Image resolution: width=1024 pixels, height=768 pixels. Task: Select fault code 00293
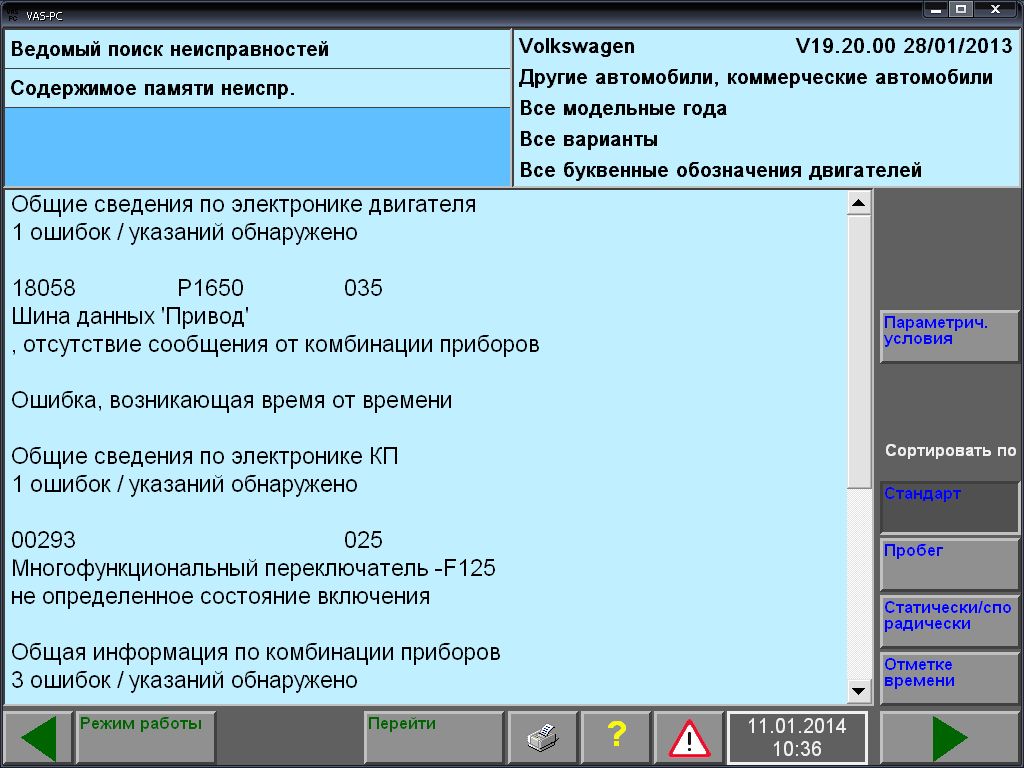click(x=44, y=540)
